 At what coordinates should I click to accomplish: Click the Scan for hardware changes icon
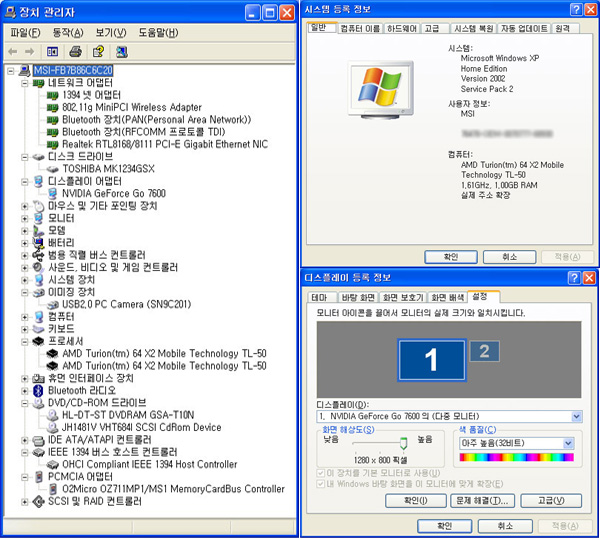(x=122, y=52)
